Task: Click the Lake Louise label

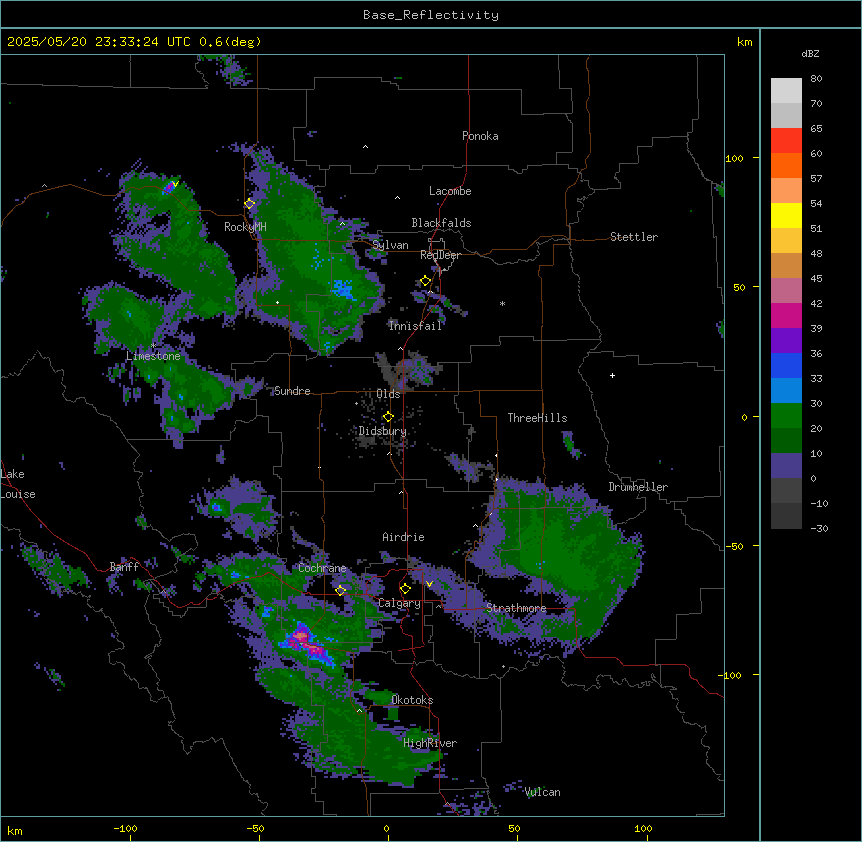Action: [x=18, y=484]
